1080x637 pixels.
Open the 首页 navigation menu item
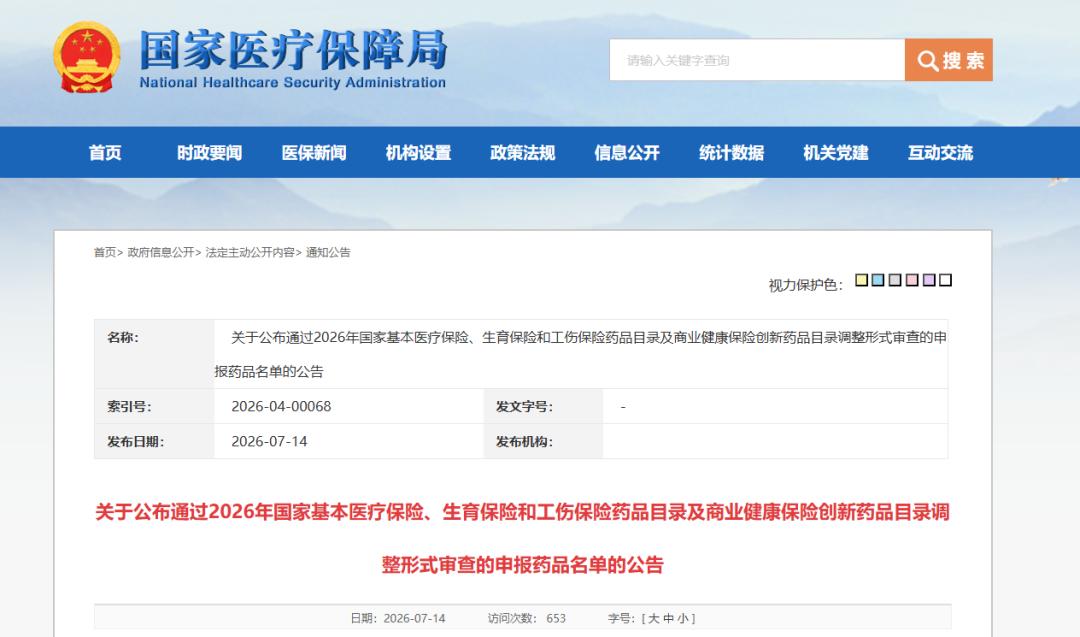pyautogui.click(x=105, y=153)
